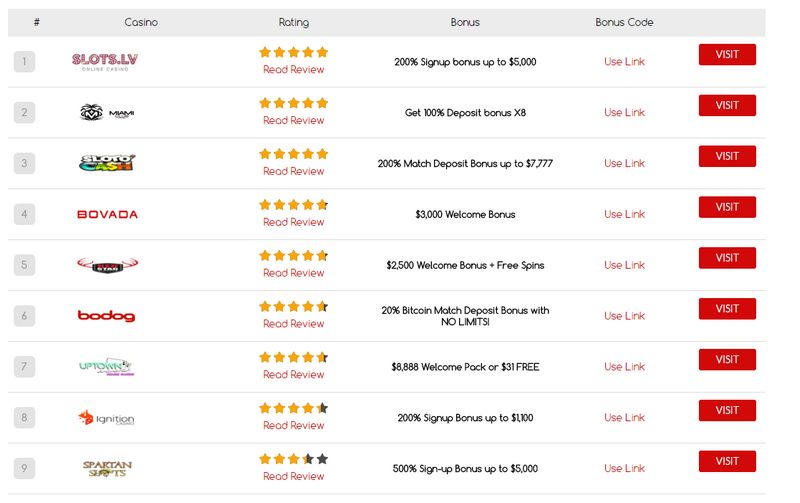Select the Sloto Cash logo
800x503 pixels.
tap(107, 163)
